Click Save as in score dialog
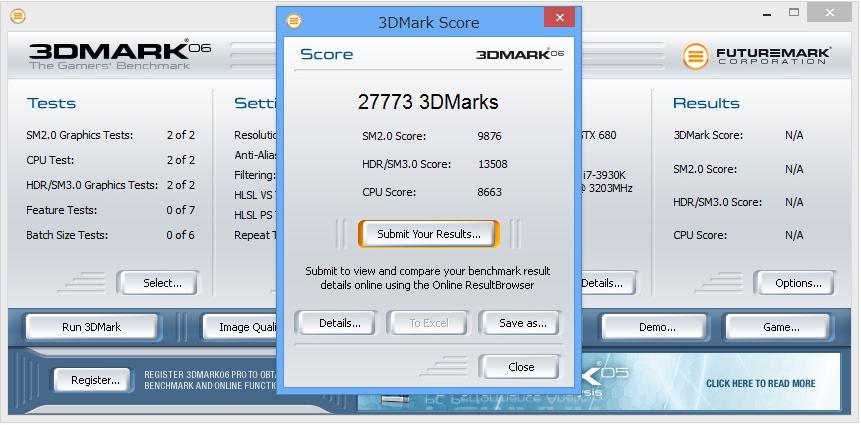The height and width of the screenshot is (425, 861). (523, 323)
